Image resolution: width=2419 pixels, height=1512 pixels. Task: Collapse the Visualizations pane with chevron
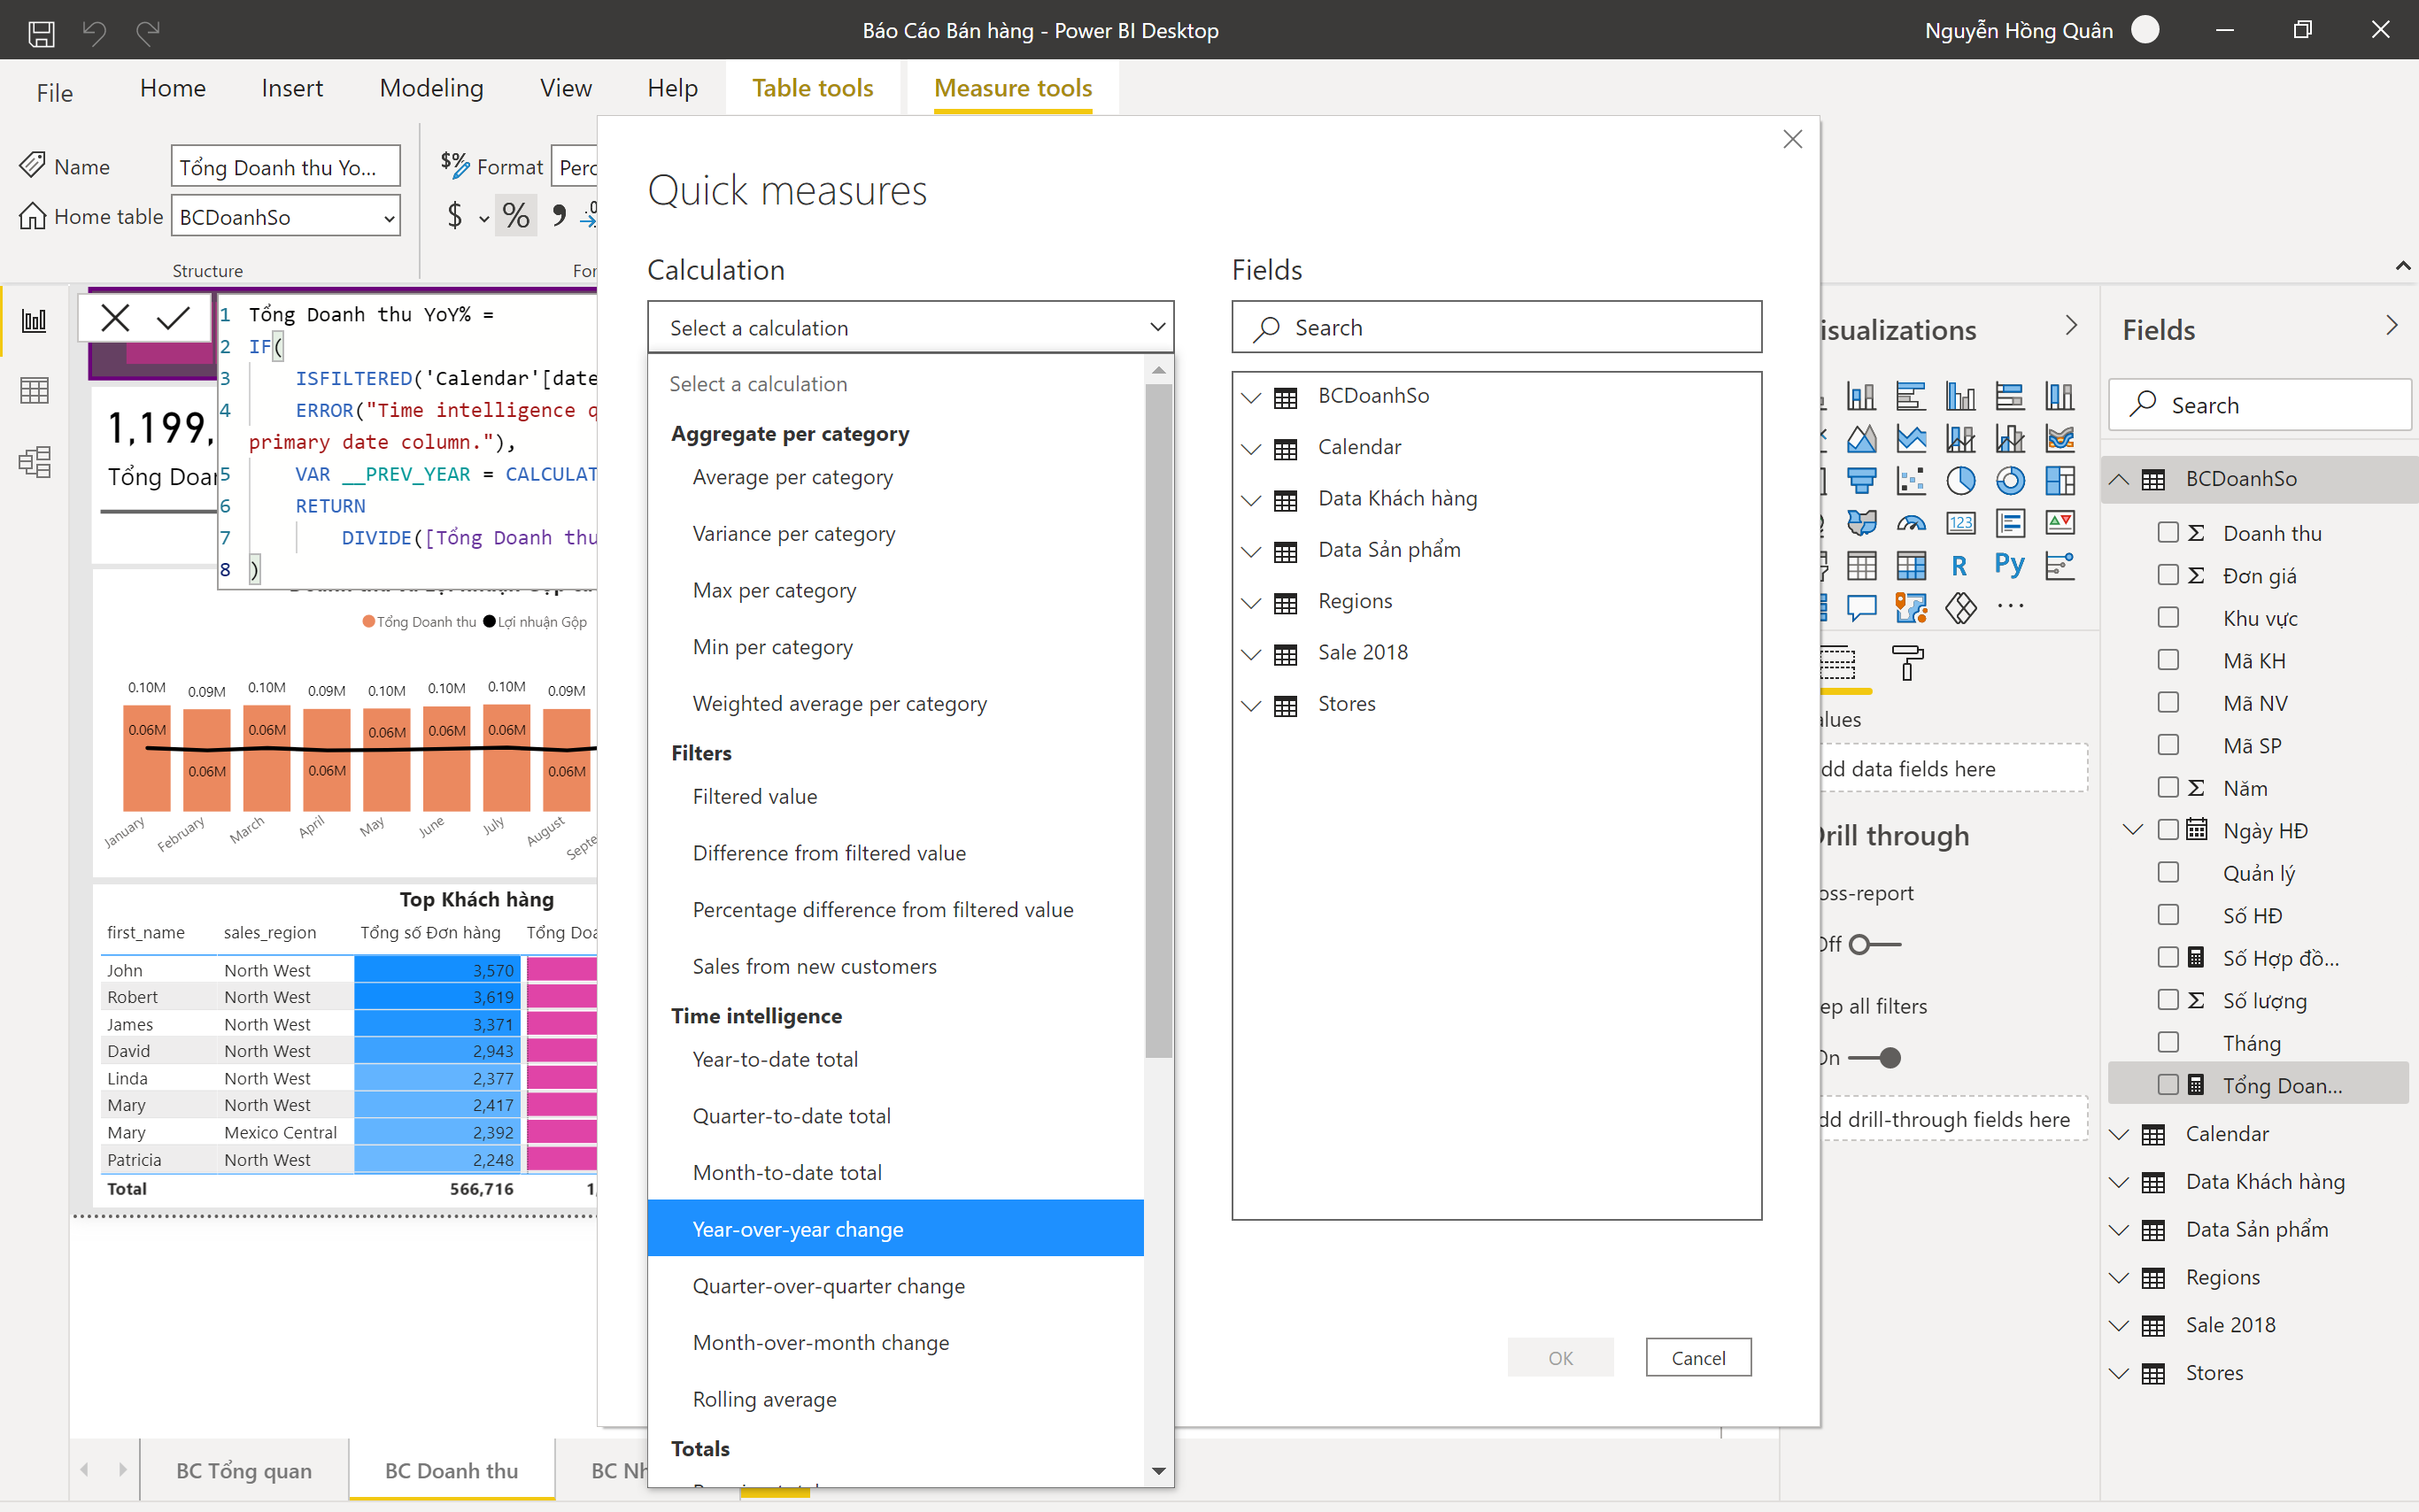click(2071, 326)
